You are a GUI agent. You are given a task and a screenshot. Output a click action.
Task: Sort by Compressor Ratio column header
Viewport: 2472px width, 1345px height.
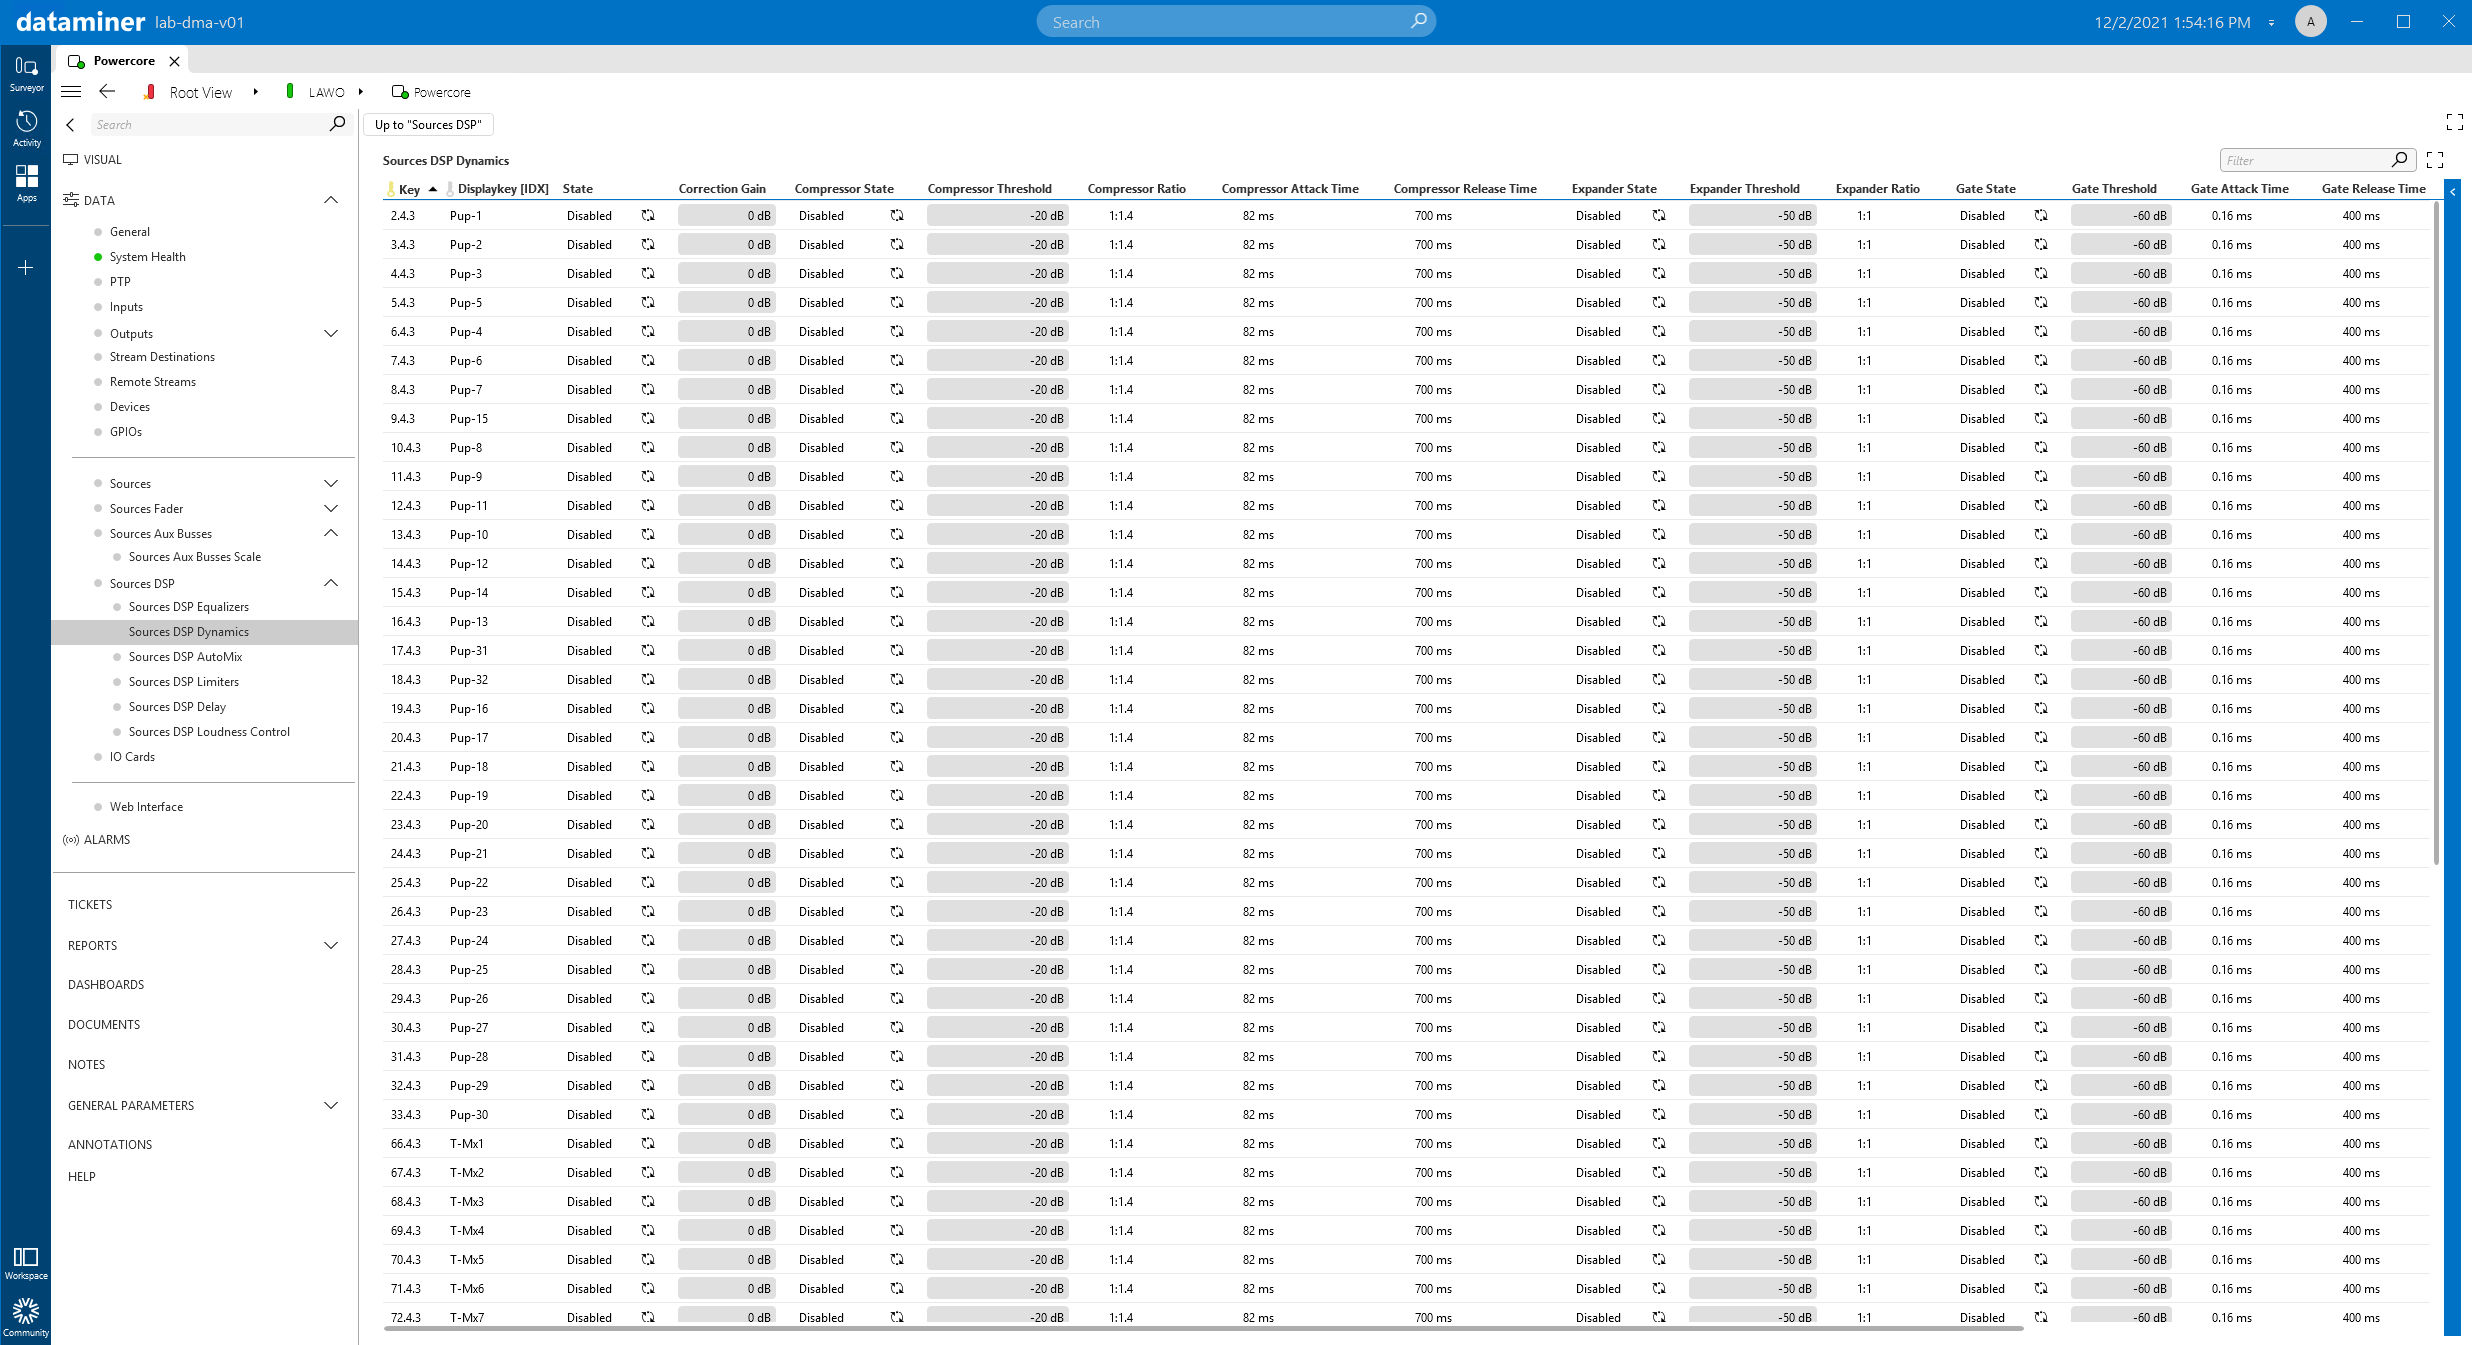1136,188
